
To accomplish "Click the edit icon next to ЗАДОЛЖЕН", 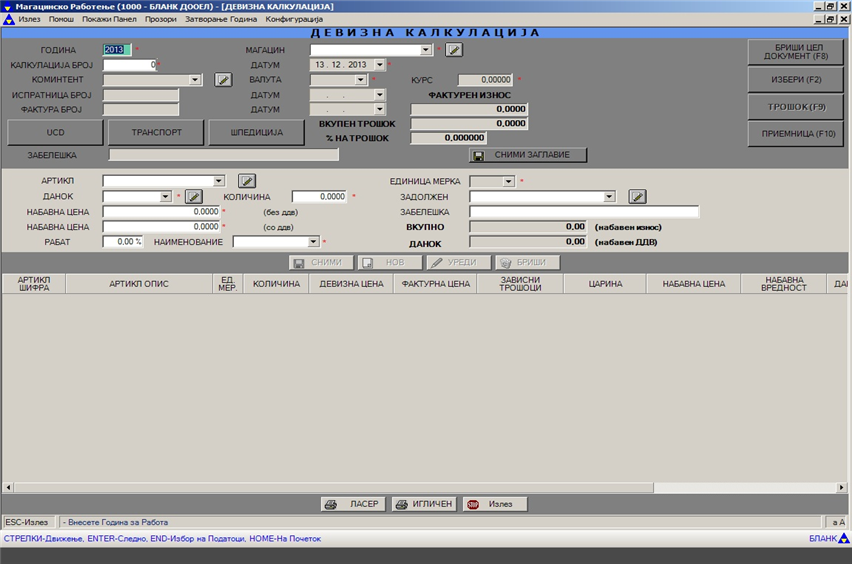I will (x=637, y=197).
